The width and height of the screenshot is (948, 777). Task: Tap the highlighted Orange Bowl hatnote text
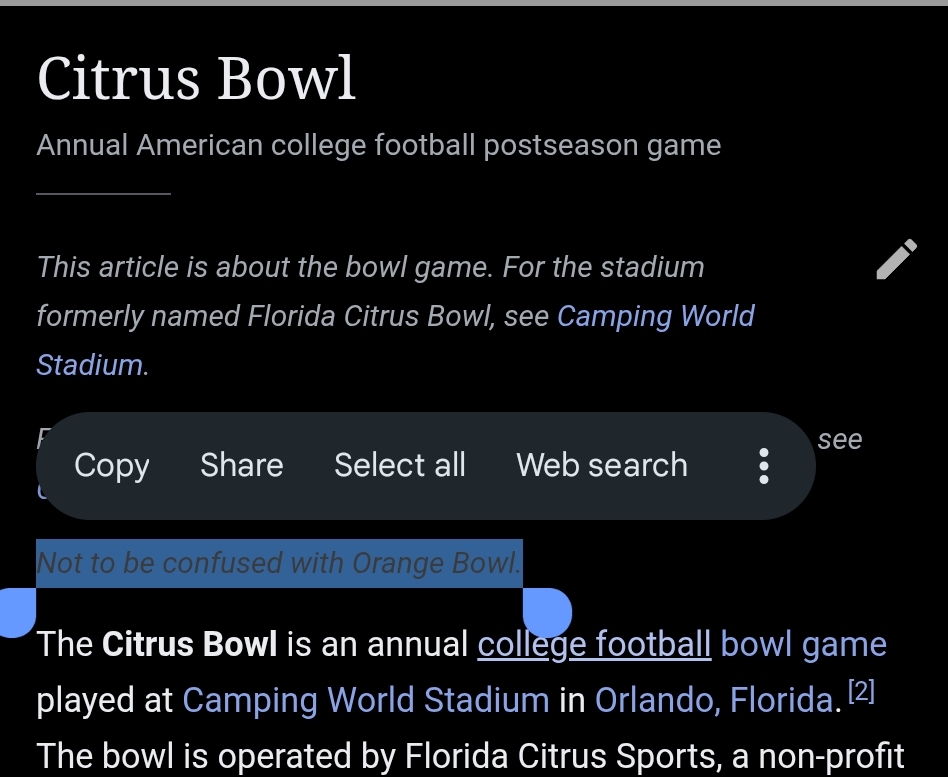pyautogui.click(x=279, y=564)
